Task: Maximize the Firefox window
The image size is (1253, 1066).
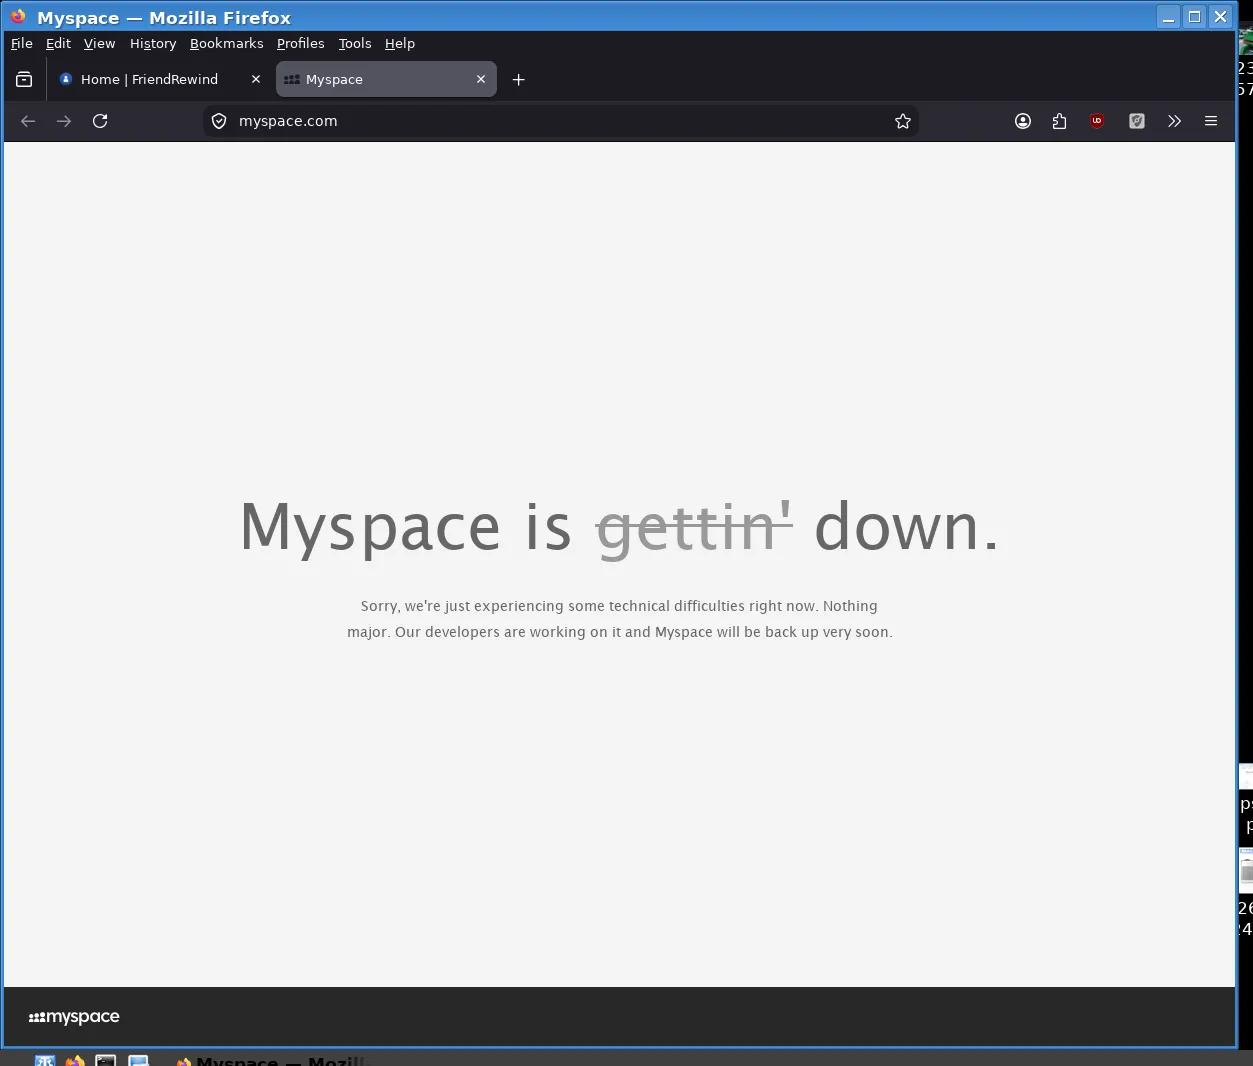Action: (1194, 17)
